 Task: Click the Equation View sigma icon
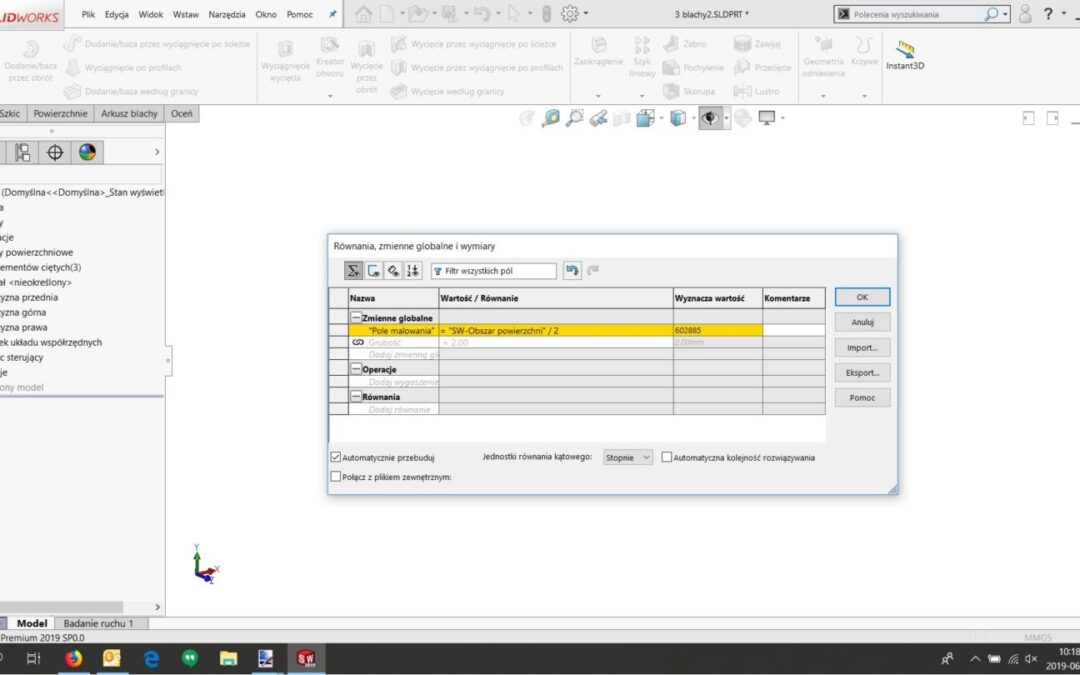[x=353, y=271]
